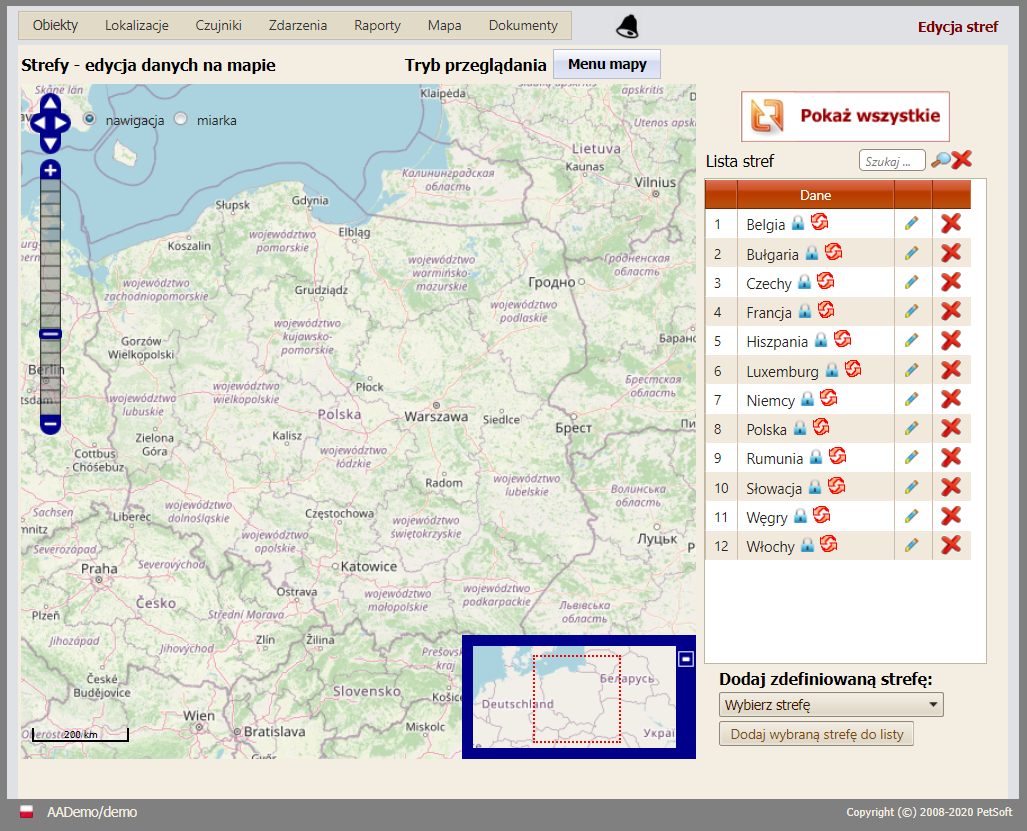Image resolution: width=1027 pixels, height=831 pixels.
Task: Click the Pokaż wszystkie button
Action: coord(845,116)
